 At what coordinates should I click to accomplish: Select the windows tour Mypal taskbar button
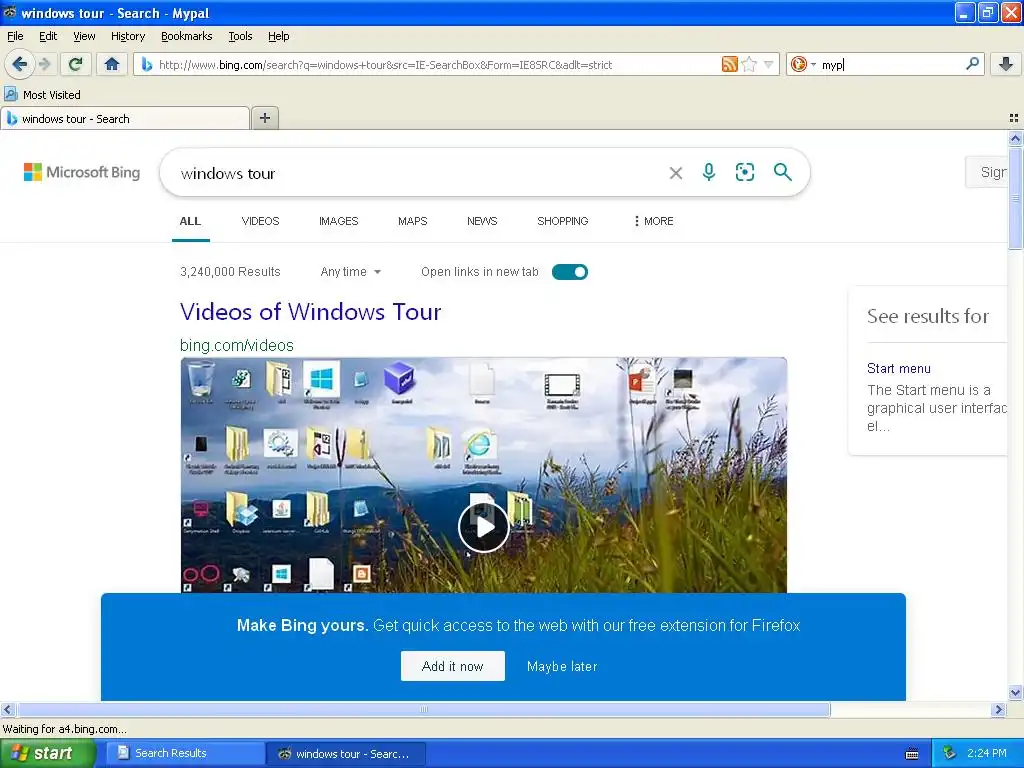pyautogui.click(x=346, y=753)
